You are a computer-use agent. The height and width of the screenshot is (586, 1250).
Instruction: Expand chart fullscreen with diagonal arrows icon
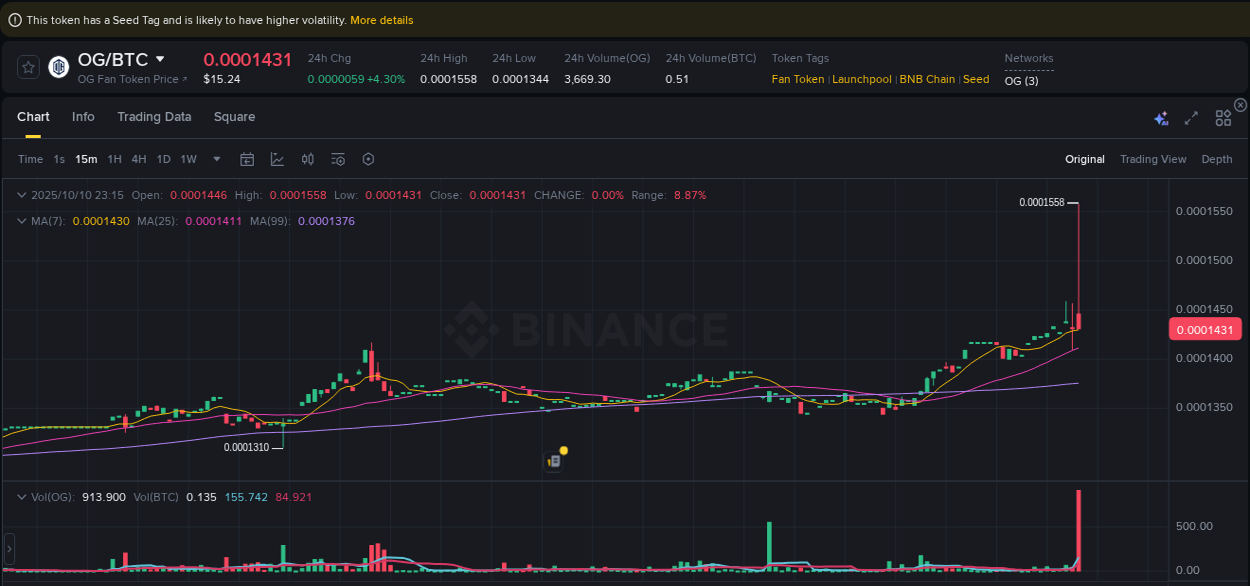coord(1191,117)
